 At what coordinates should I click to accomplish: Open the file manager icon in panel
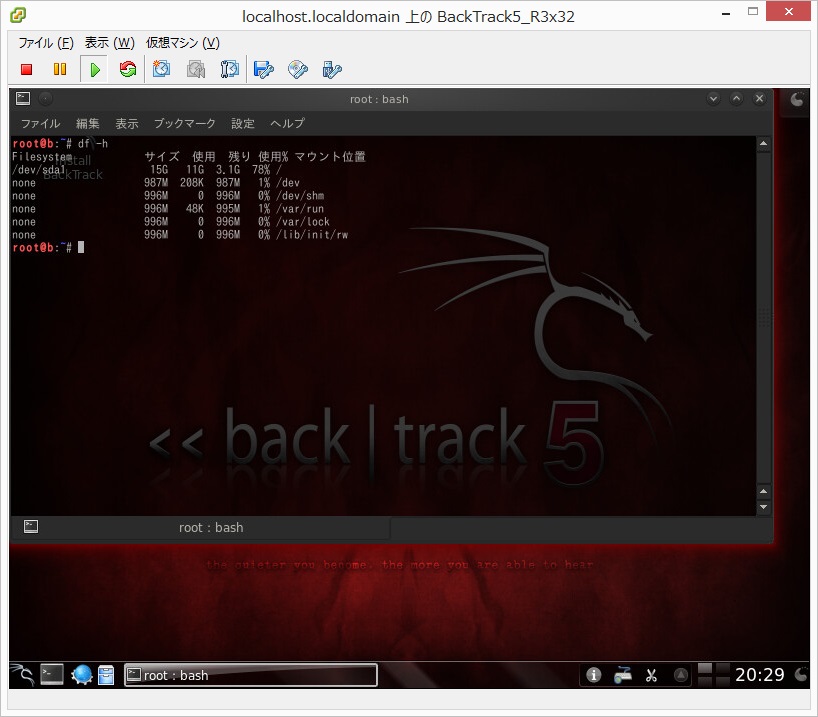pos(106,675)
